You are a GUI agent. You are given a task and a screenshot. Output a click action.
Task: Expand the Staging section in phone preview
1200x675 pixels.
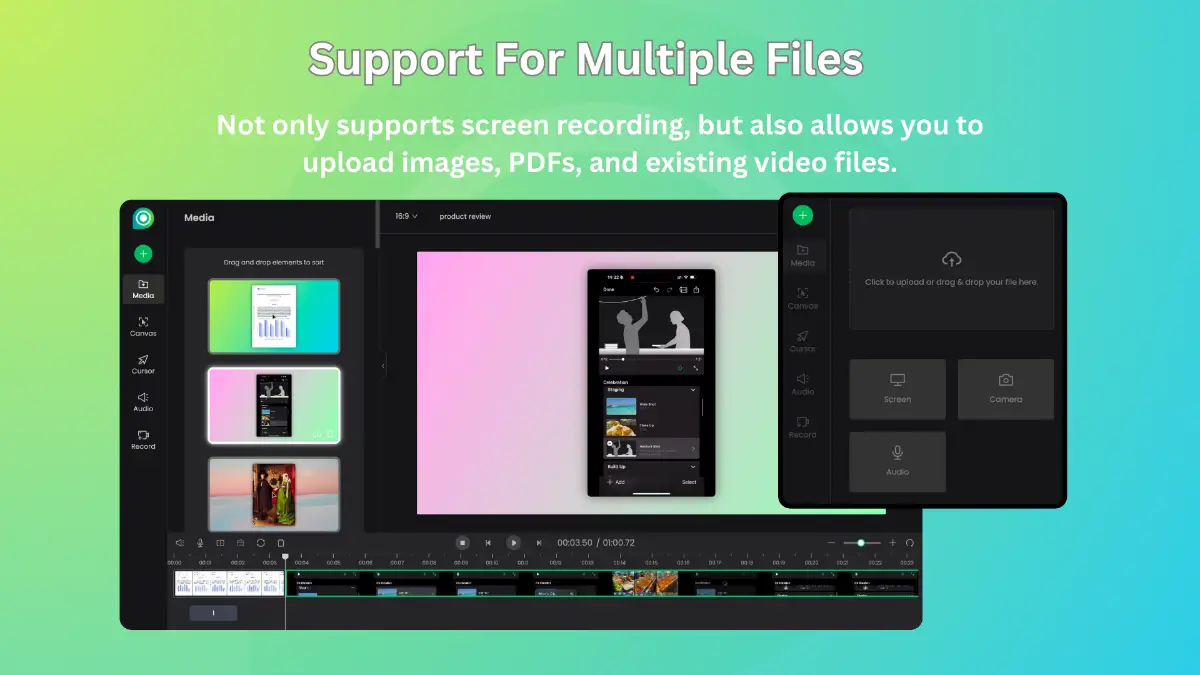tap(694, 390)
